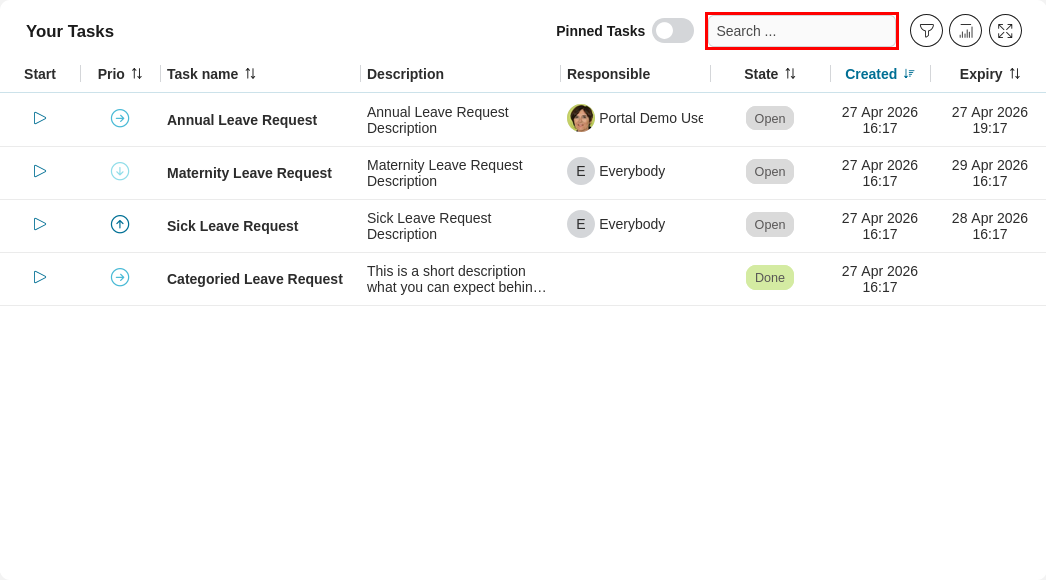Click Portal Demo User avatar
The width and height of the screenshot is (1046, 580).
pyautogui.click(x=581, y=118)
